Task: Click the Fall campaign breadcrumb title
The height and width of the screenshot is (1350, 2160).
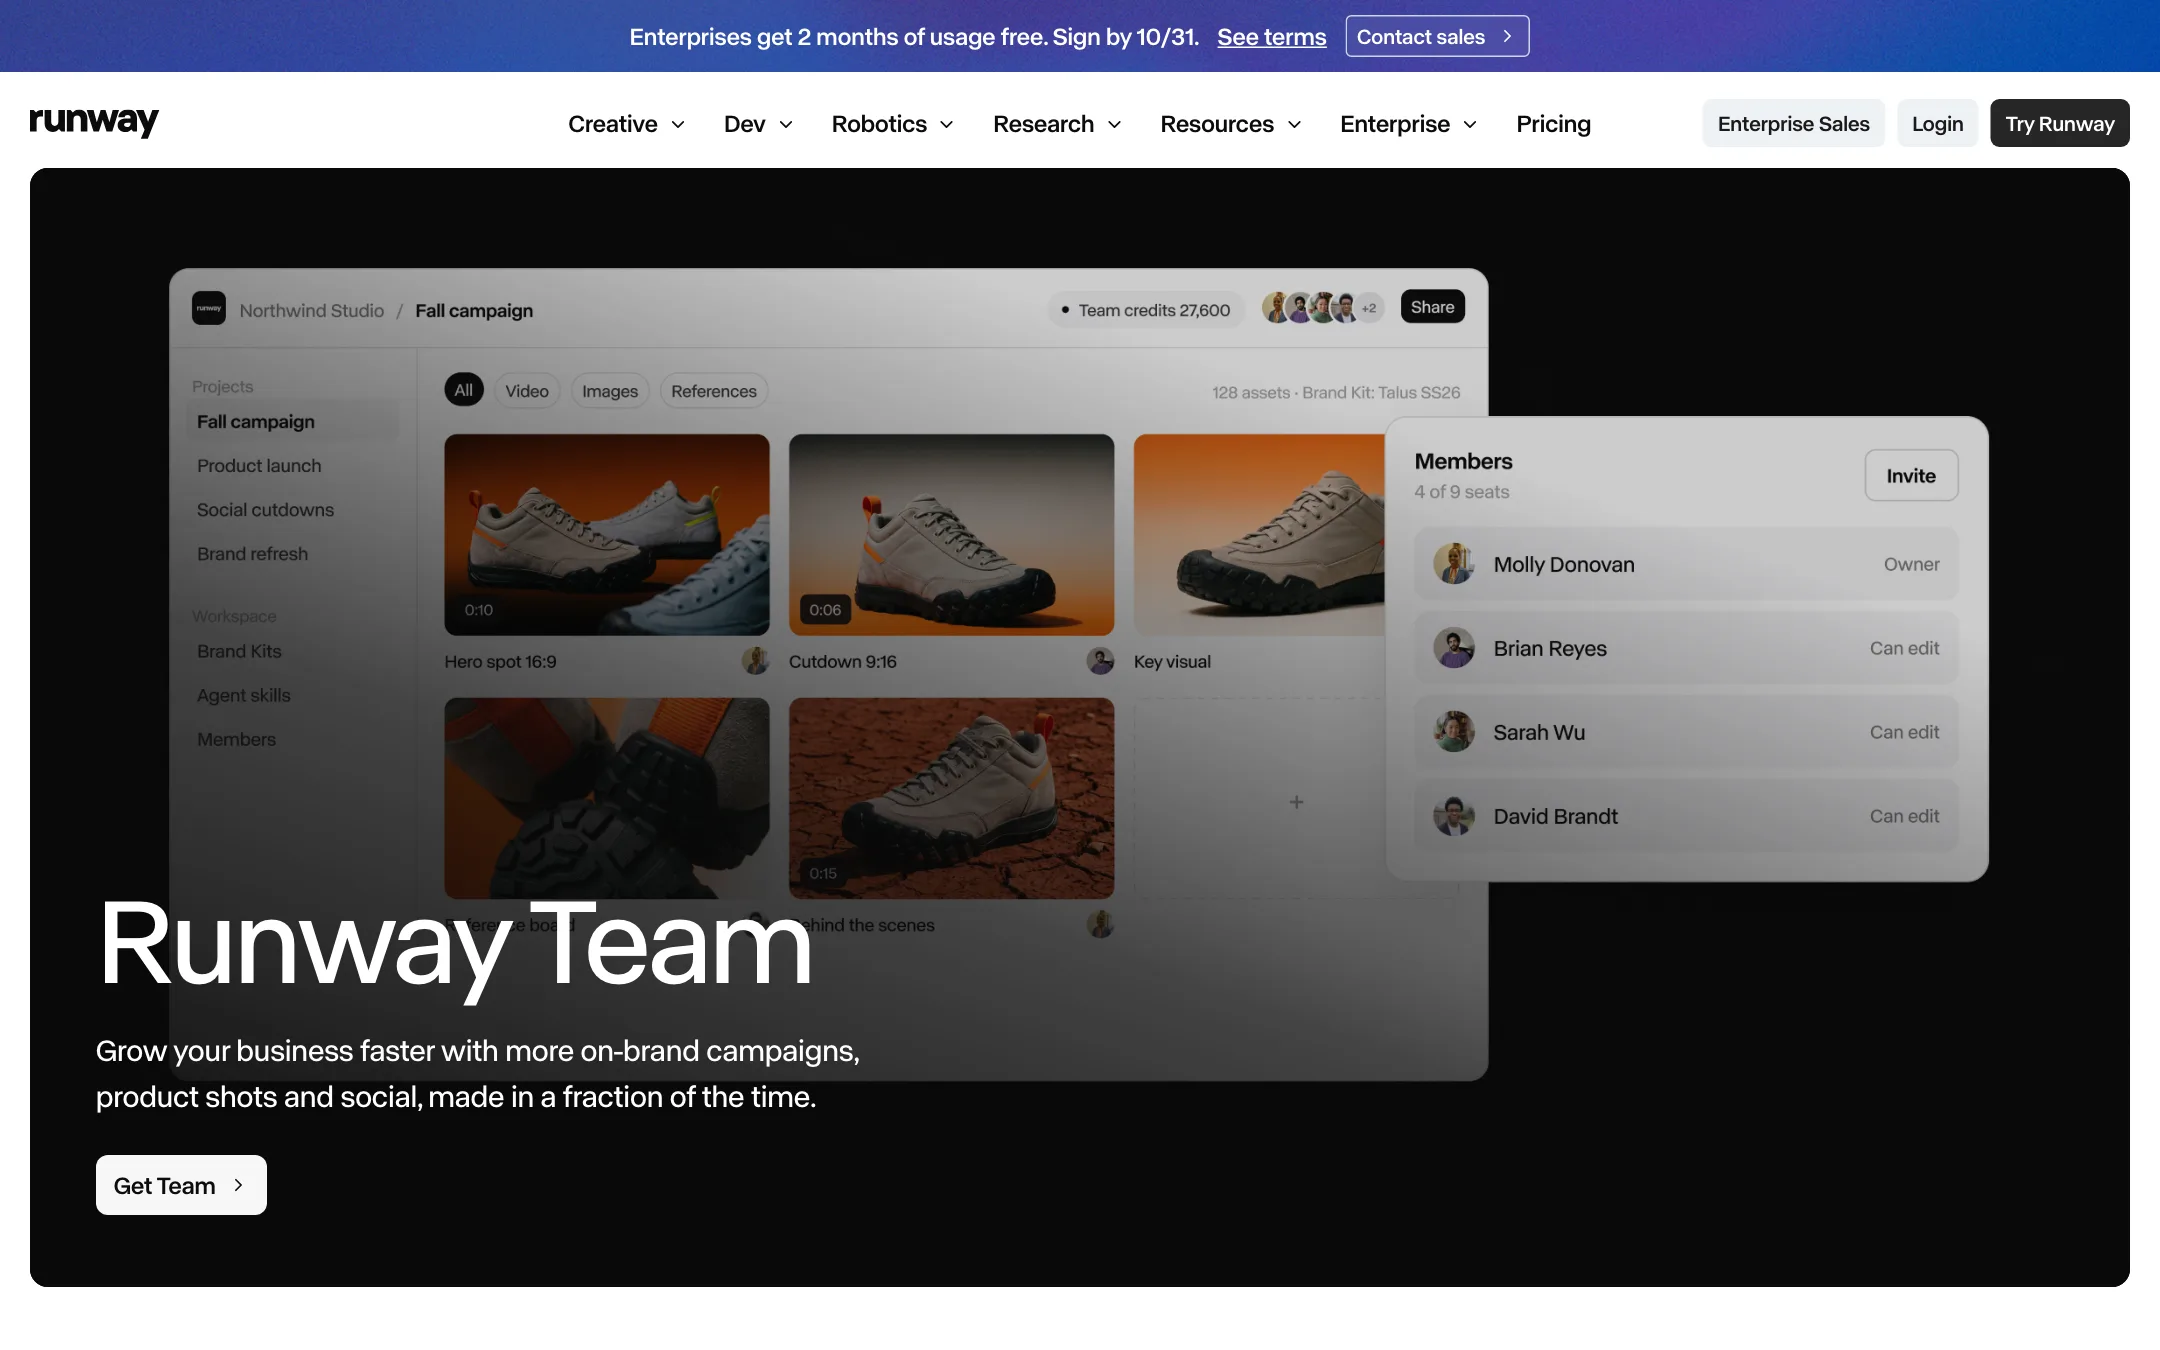Action: (x=474, y=310)
